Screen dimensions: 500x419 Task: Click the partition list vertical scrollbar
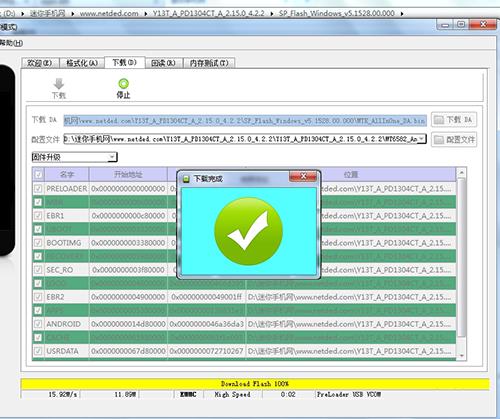(x=461, y=264)
